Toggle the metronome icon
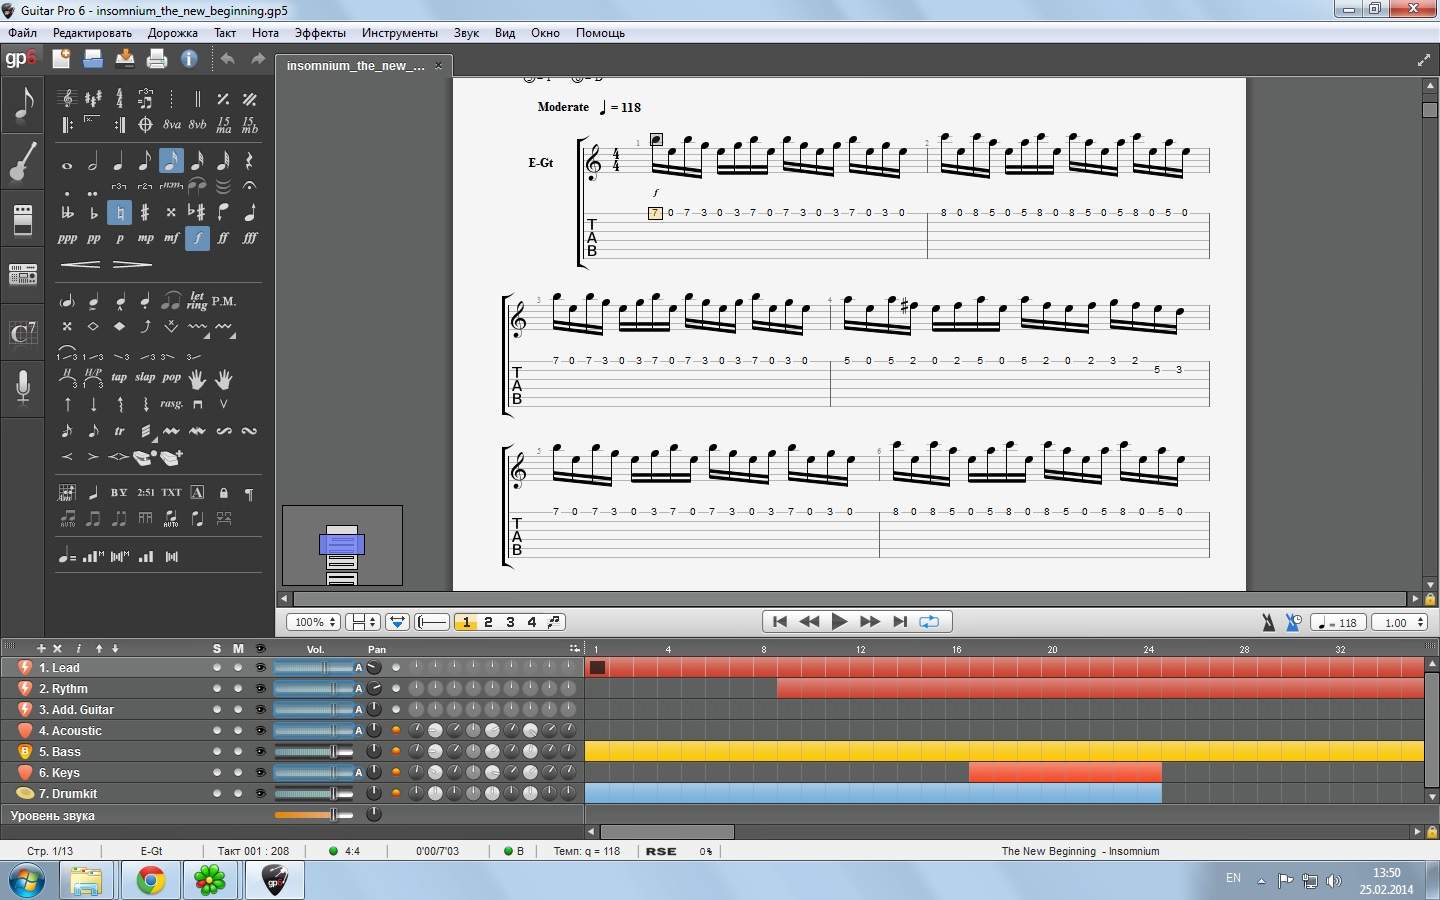The height and width of the screenshot is (900, 1440). [x=1268, y=623]
